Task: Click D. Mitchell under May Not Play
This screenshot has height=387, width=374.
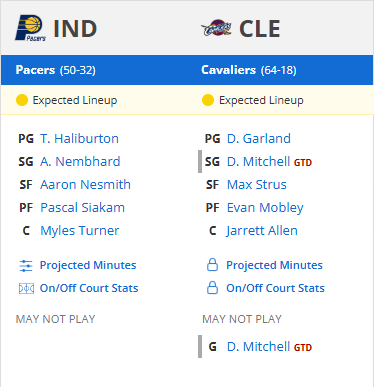Action: pos(258,347)
